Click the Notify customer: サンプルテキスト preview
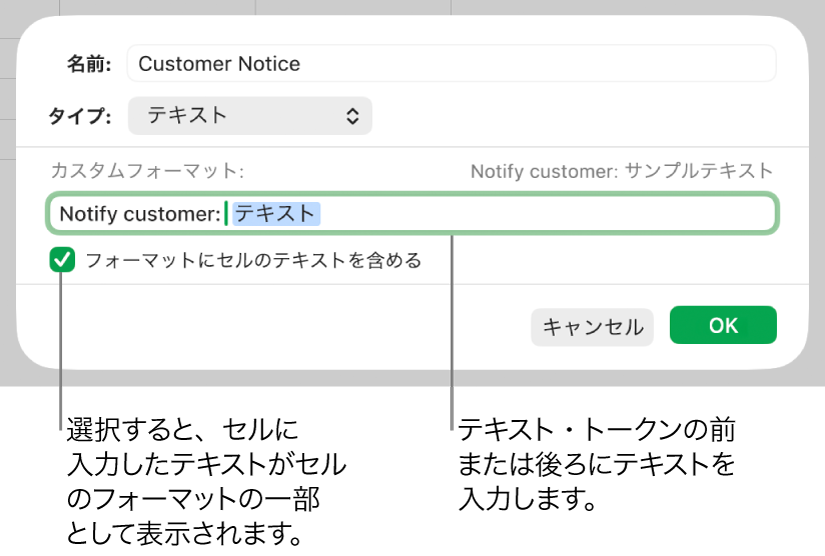The image size is (825, 556). click(621, 171)
